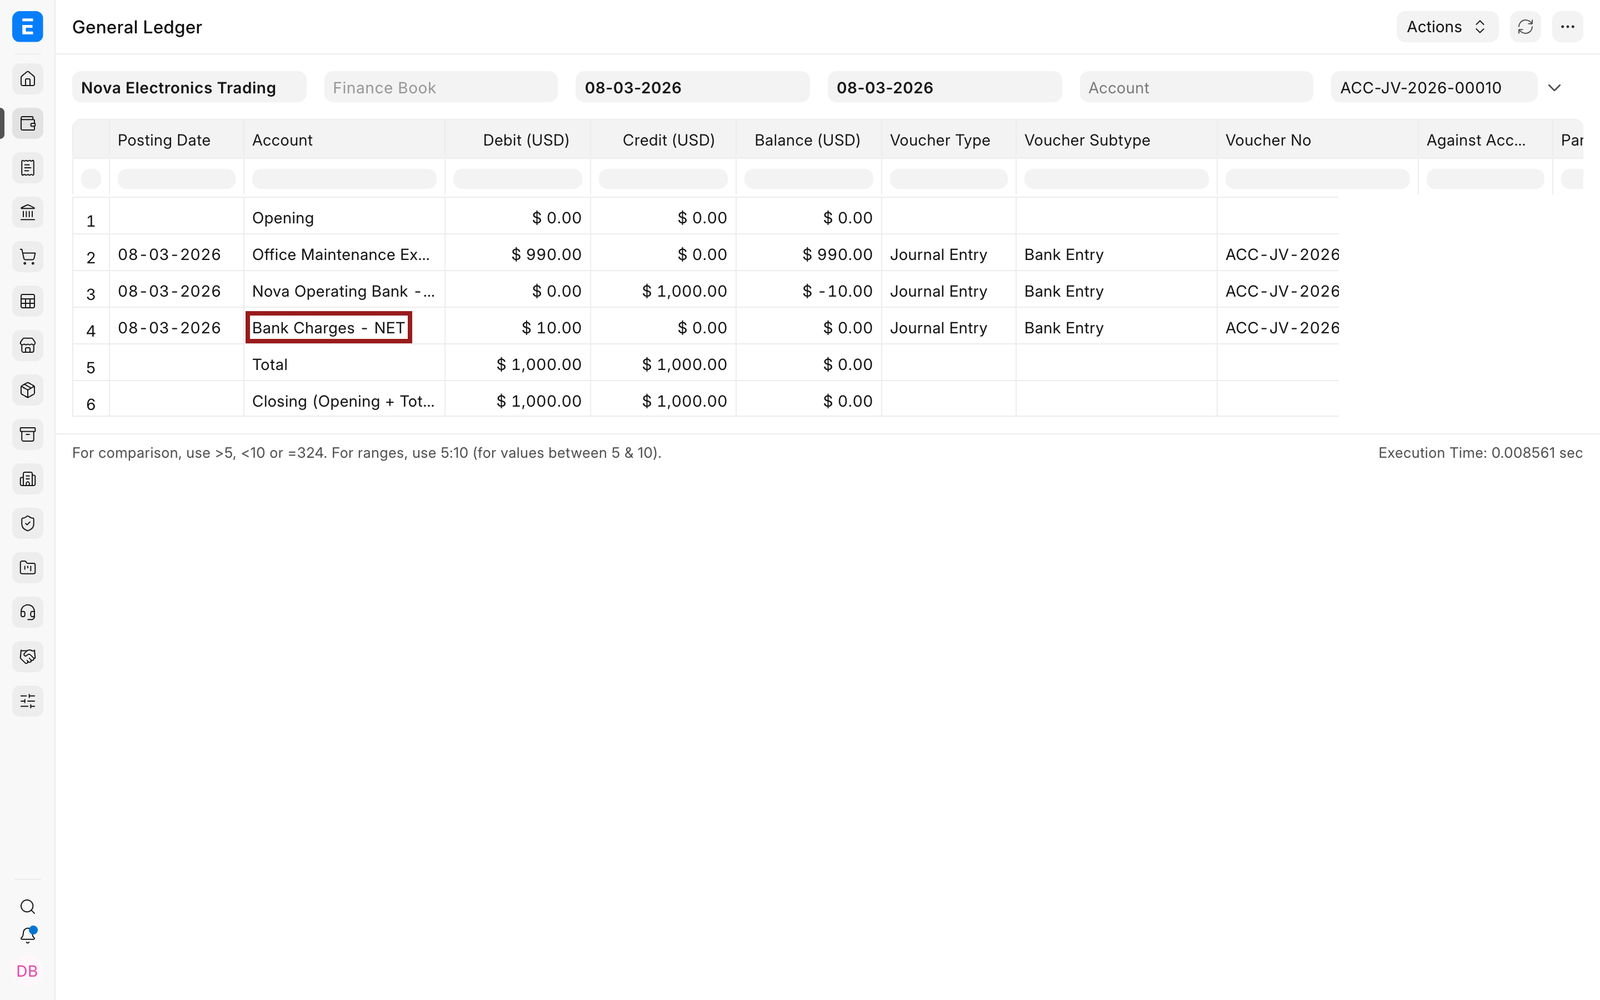Click the Voucher Subtype column header
Screen dimensions: 1600x1000
pos(1117,140)
